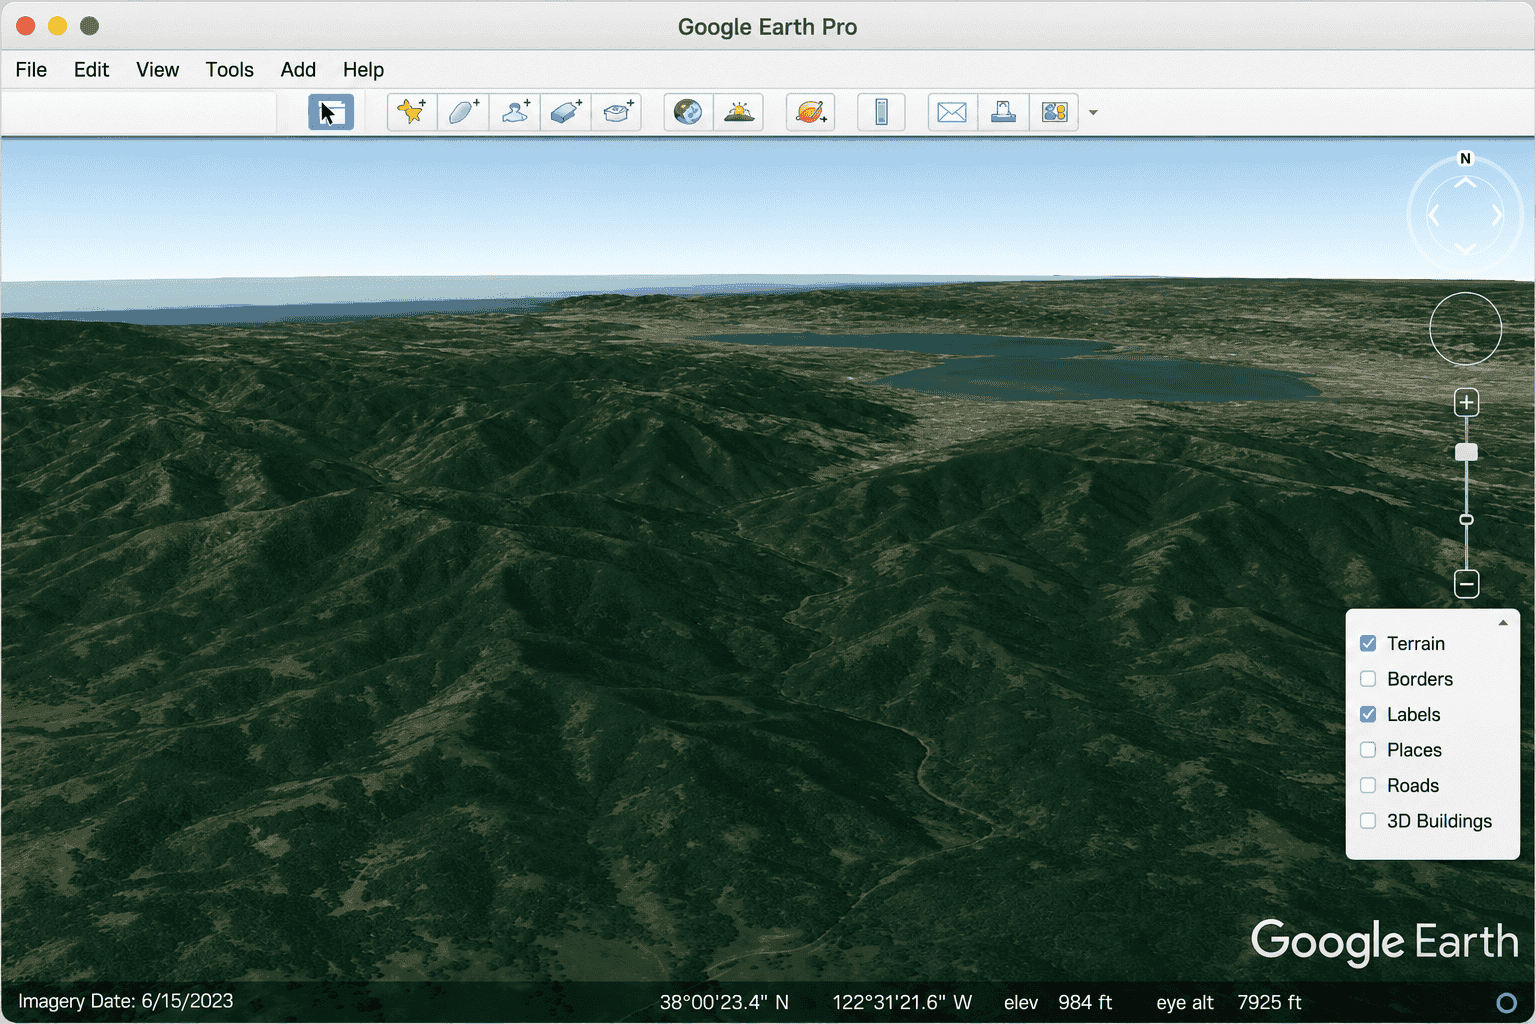Uncheck the Labels layer
This screenshot has width=1536, height=1024.
[x=1368, y=714]
